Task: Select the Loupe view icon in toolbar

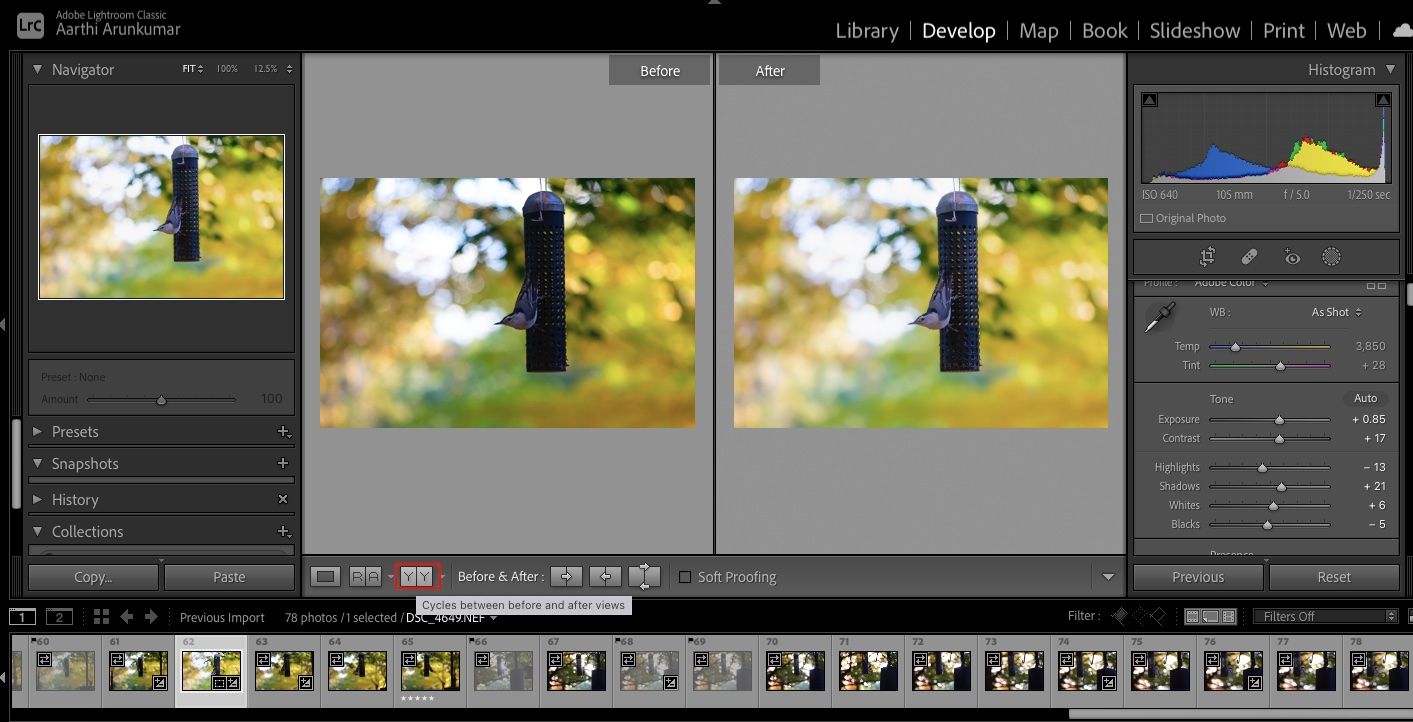Action: [325, 576]
